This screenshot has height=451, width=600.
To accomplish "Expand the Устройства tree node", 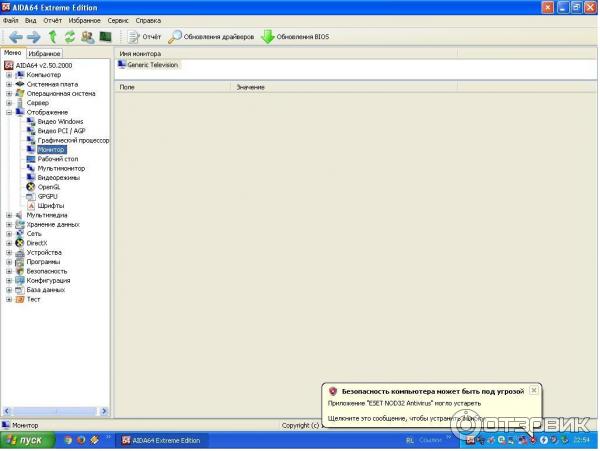I will pos(9,252).
